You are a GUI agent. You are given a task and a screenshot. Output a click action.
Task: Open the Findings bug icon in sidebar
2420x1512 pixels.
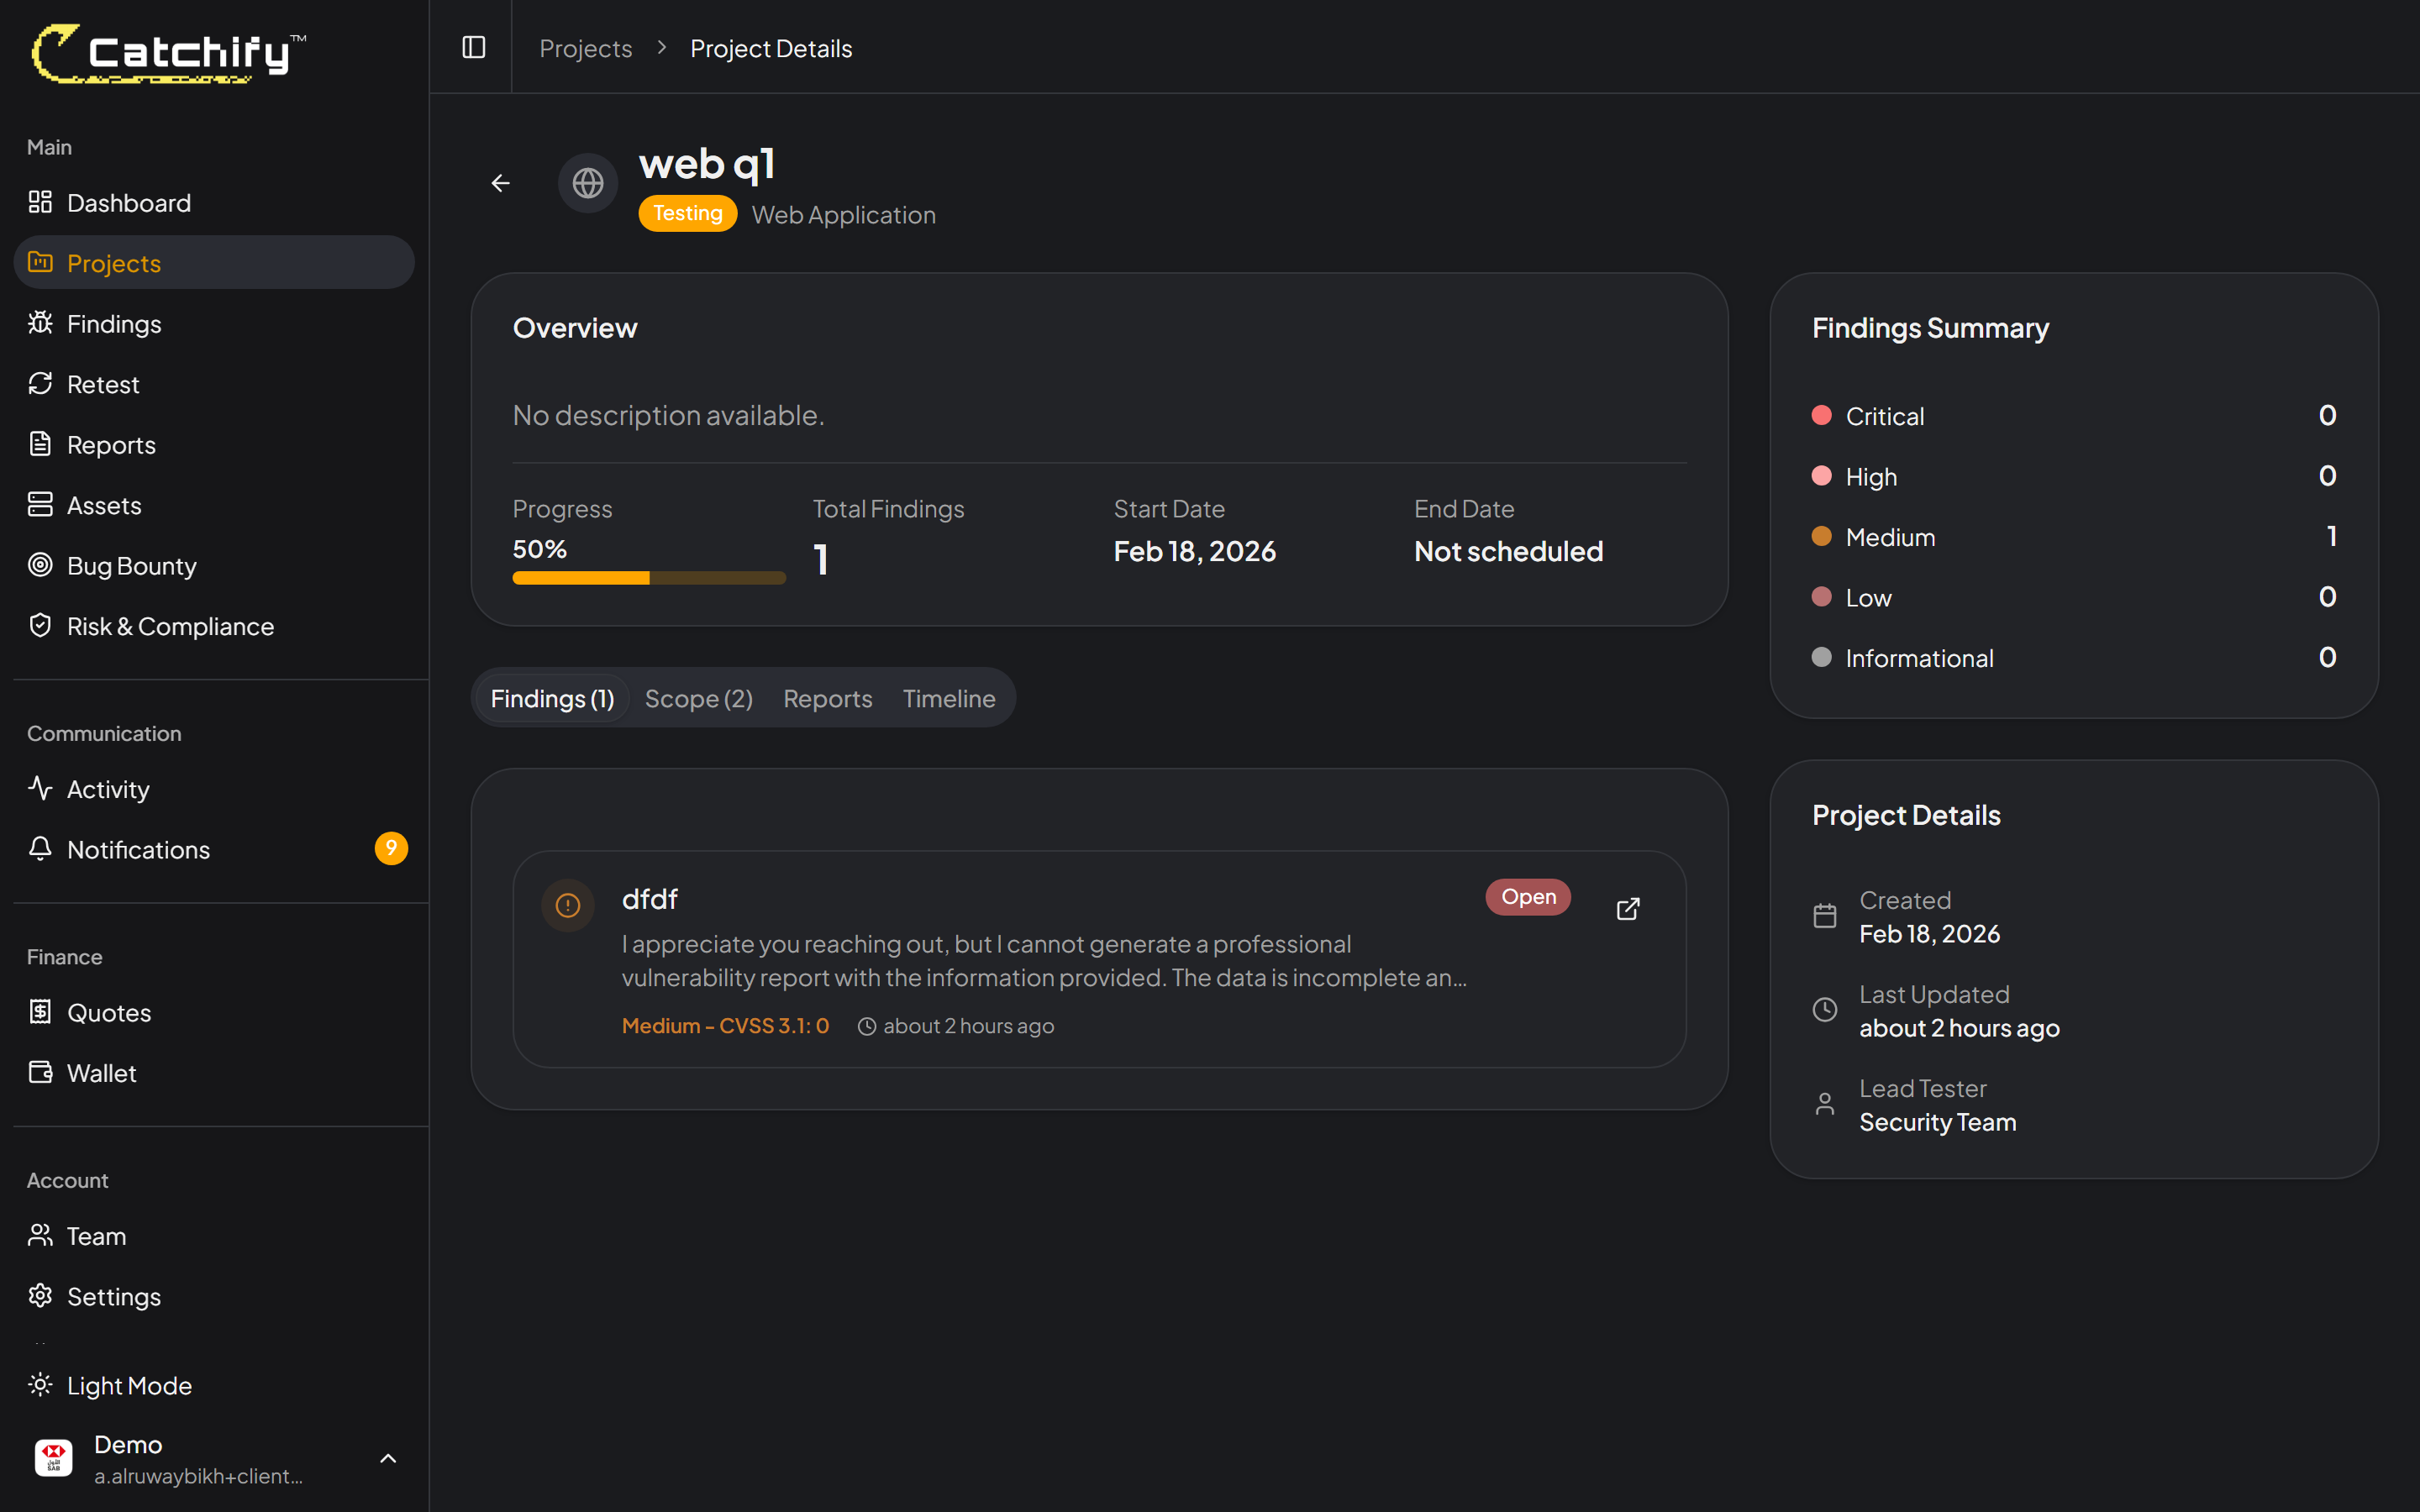41,323
